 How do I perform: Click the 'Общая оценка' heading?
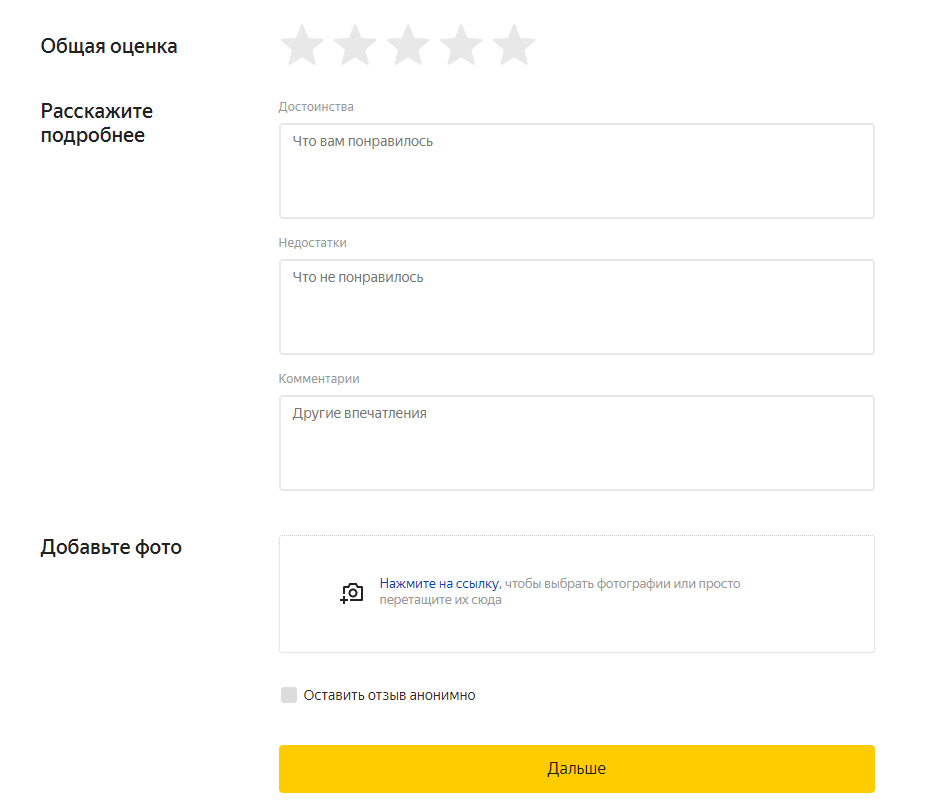click(109, 46)
